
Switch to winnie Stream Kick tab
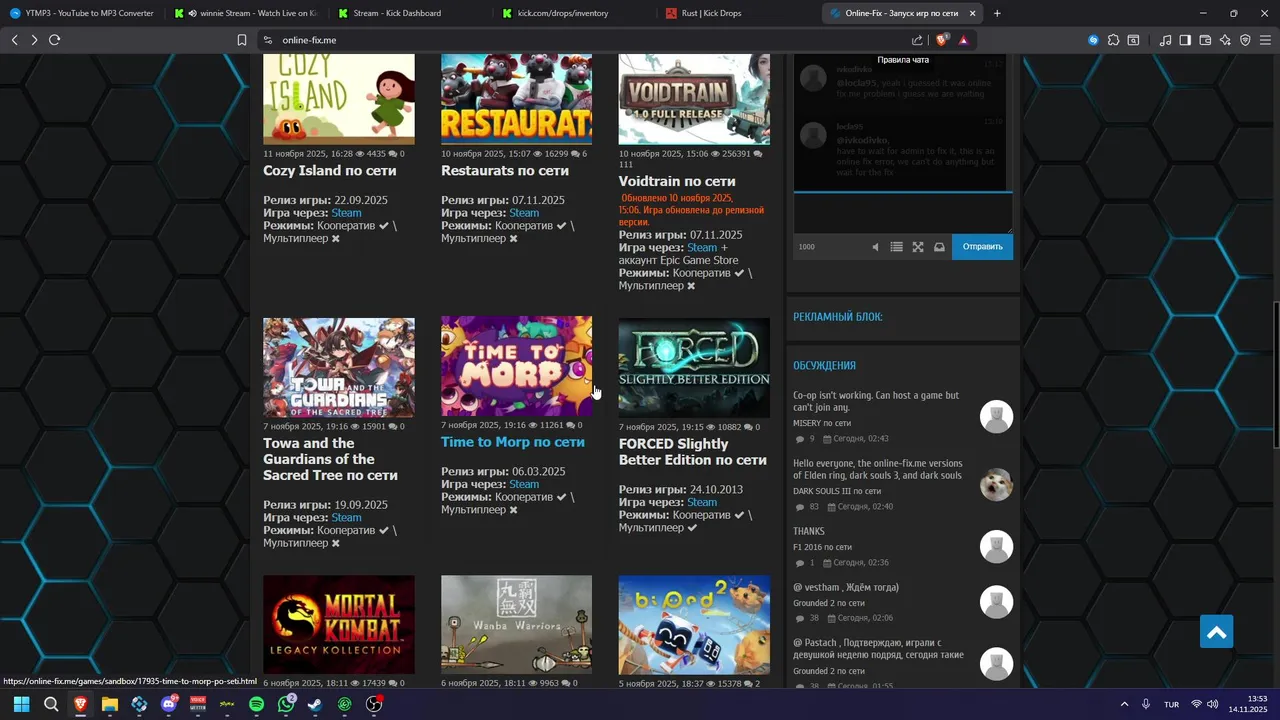click(245, 13)
